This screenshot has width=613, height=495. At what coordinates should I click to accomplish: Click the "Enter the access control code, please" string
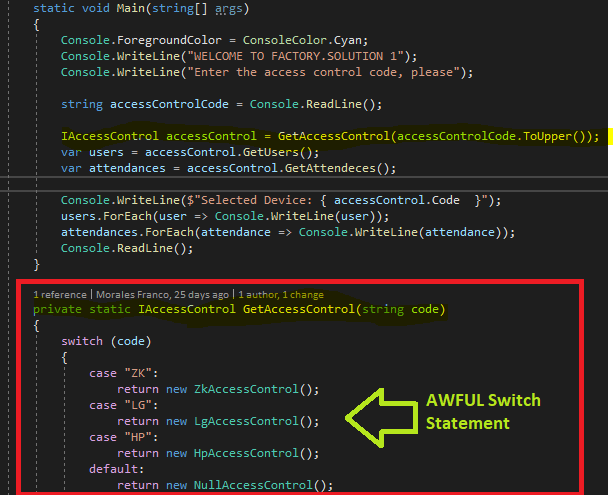[x=324, y=72]
